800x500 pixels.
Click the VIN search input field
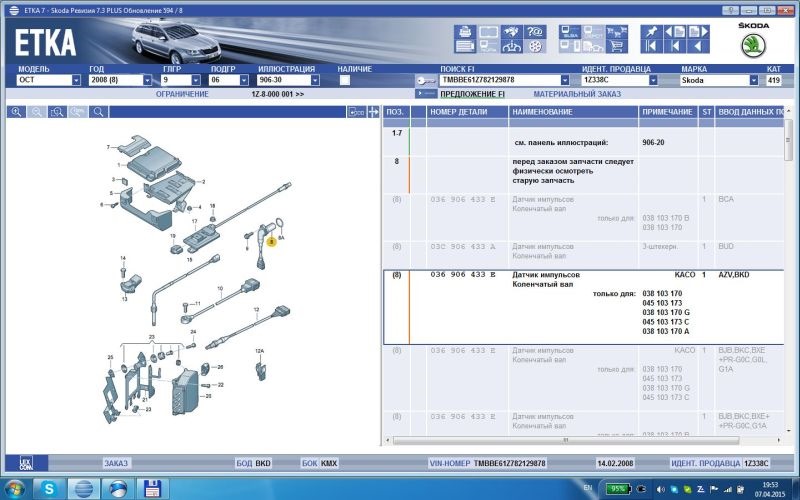499,80
